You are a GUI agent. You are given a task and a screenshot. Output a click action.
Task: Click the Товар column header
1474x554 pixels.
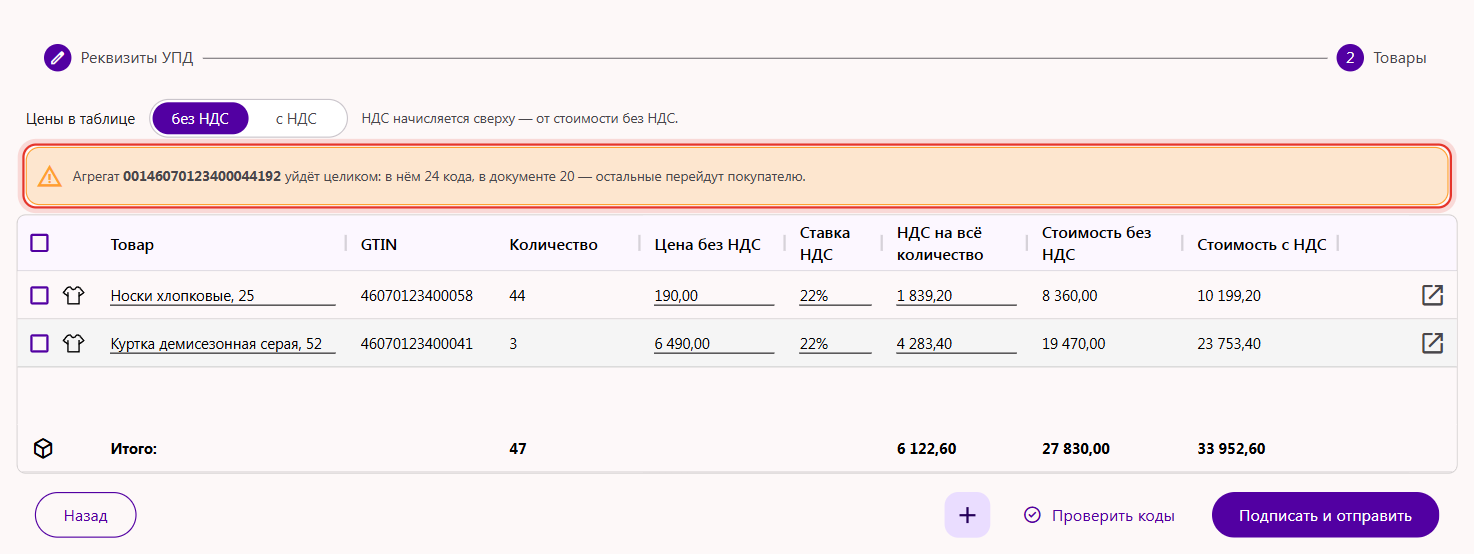[132, 244]
